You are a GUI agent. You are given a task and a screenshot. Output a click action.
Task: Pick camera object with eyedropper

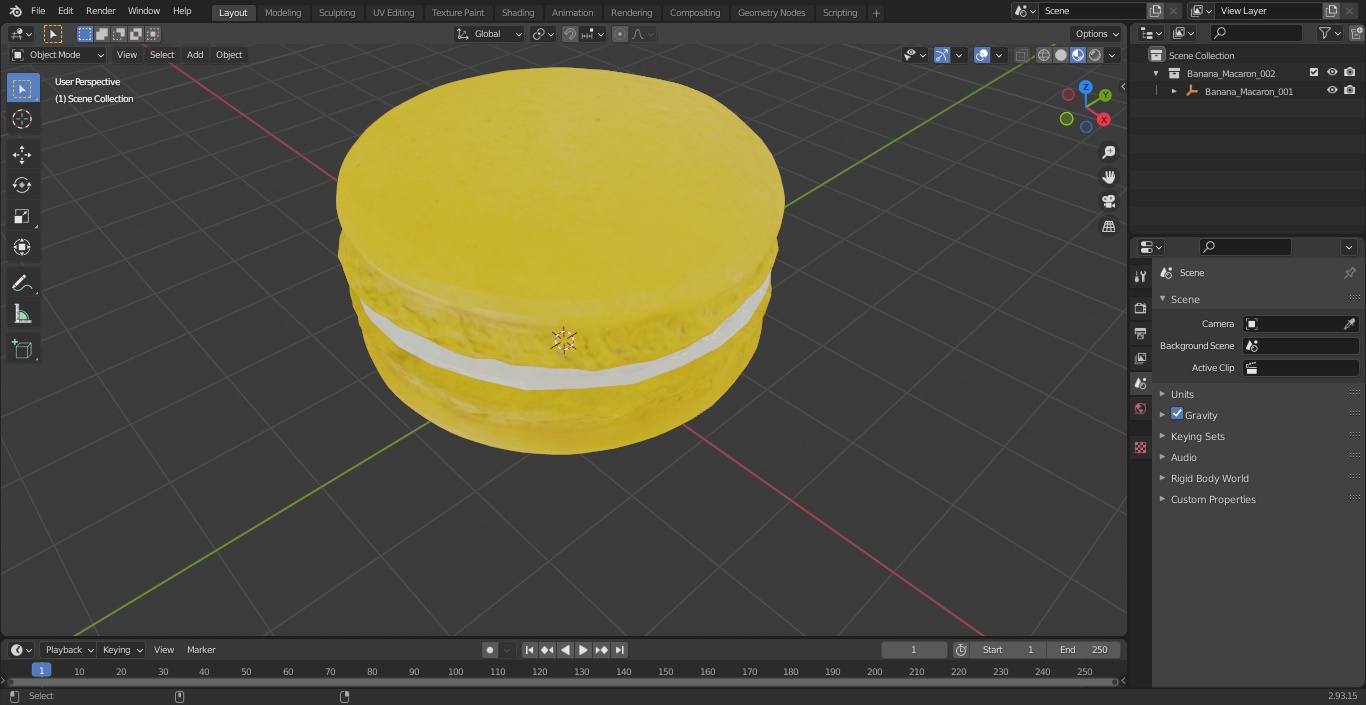[1349, 324]
